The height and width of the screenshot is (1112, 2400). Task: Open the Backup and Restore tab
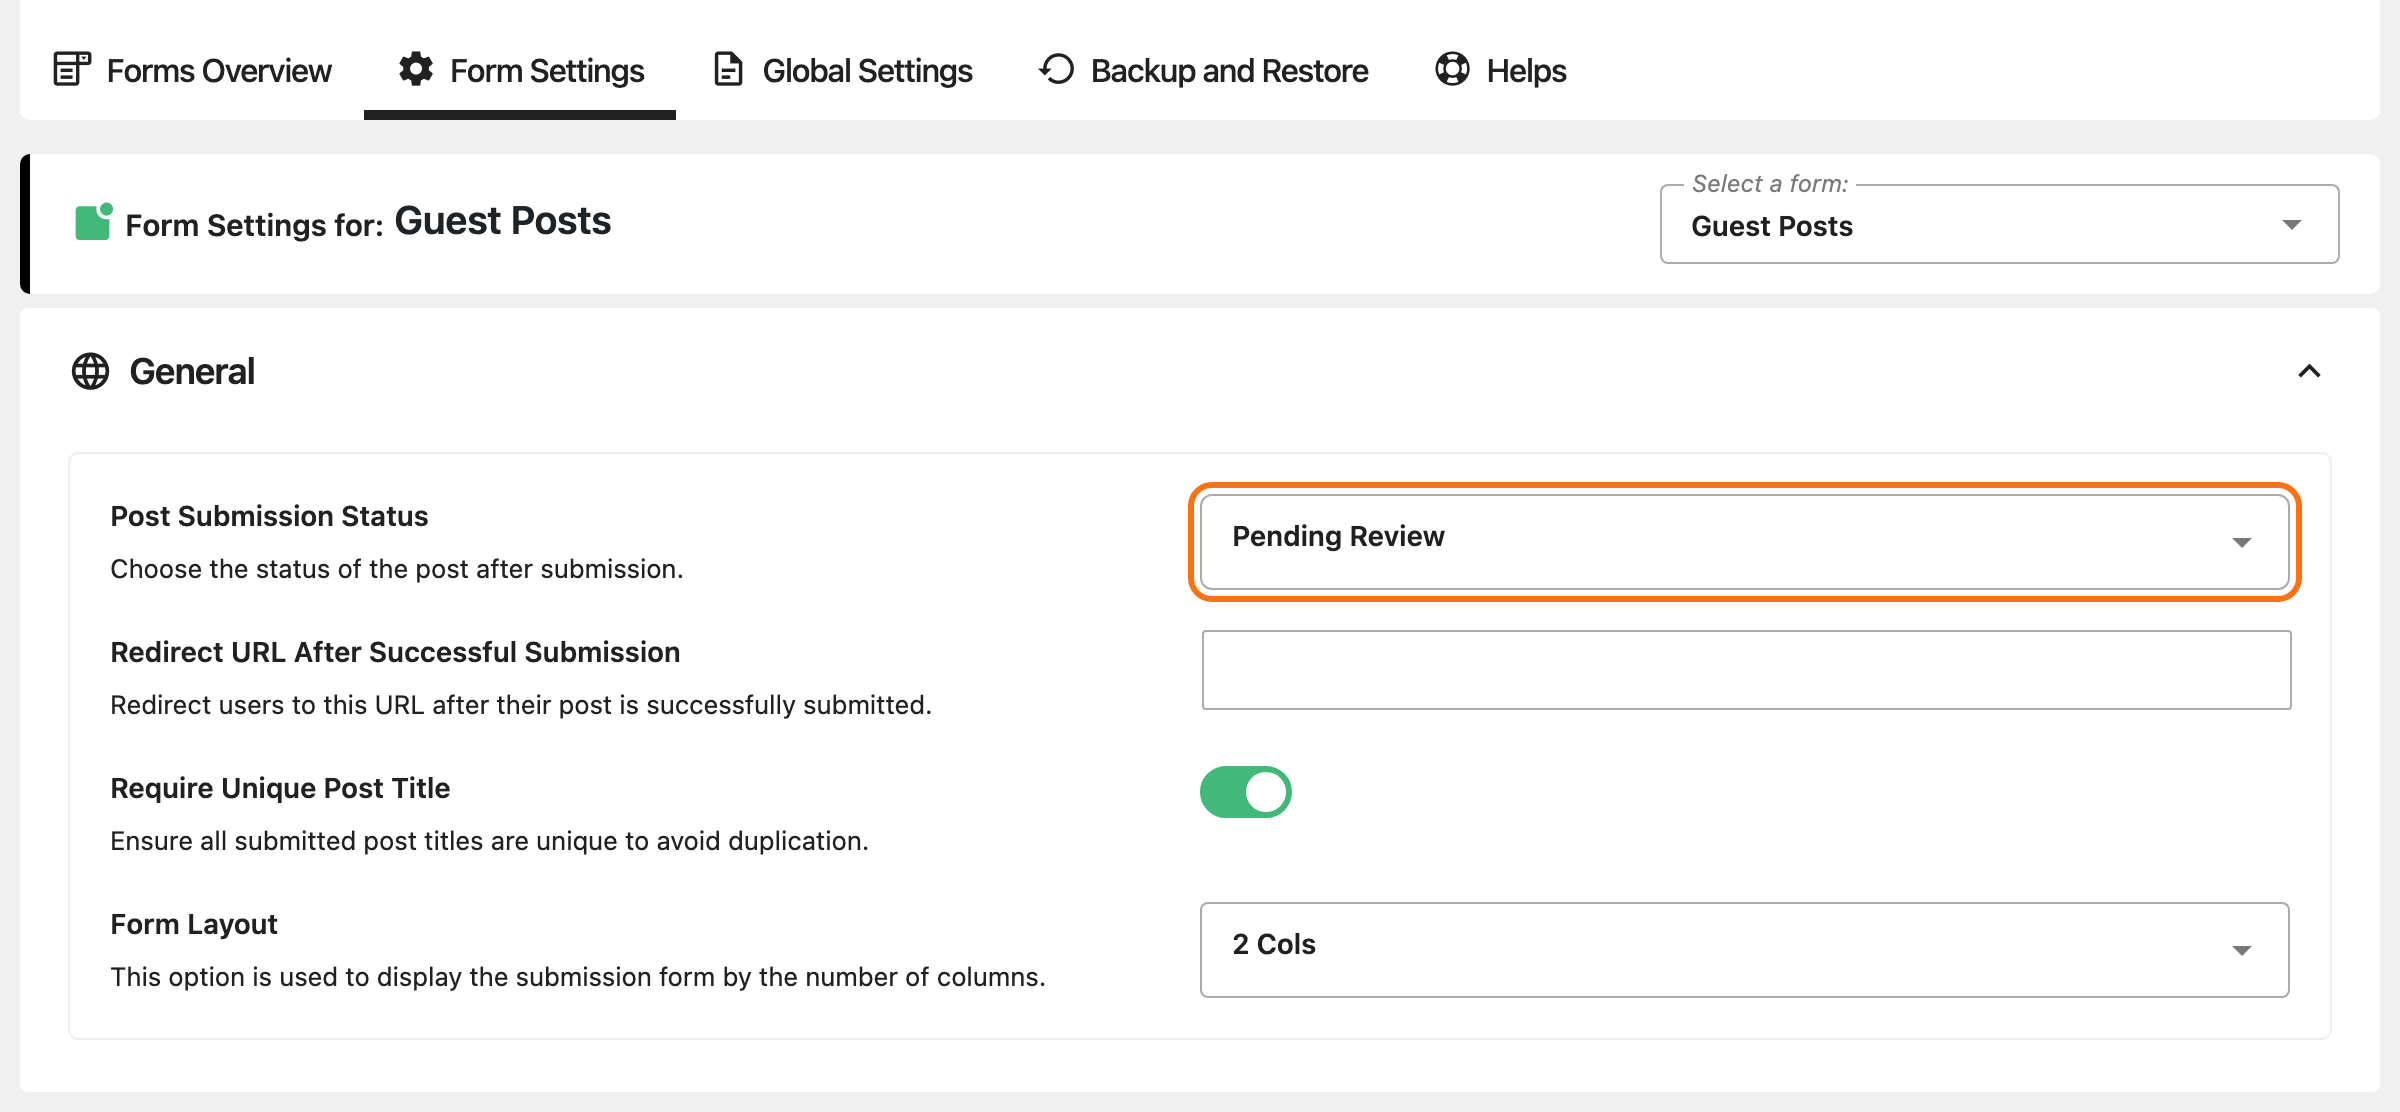click(x=1203, y=70)
